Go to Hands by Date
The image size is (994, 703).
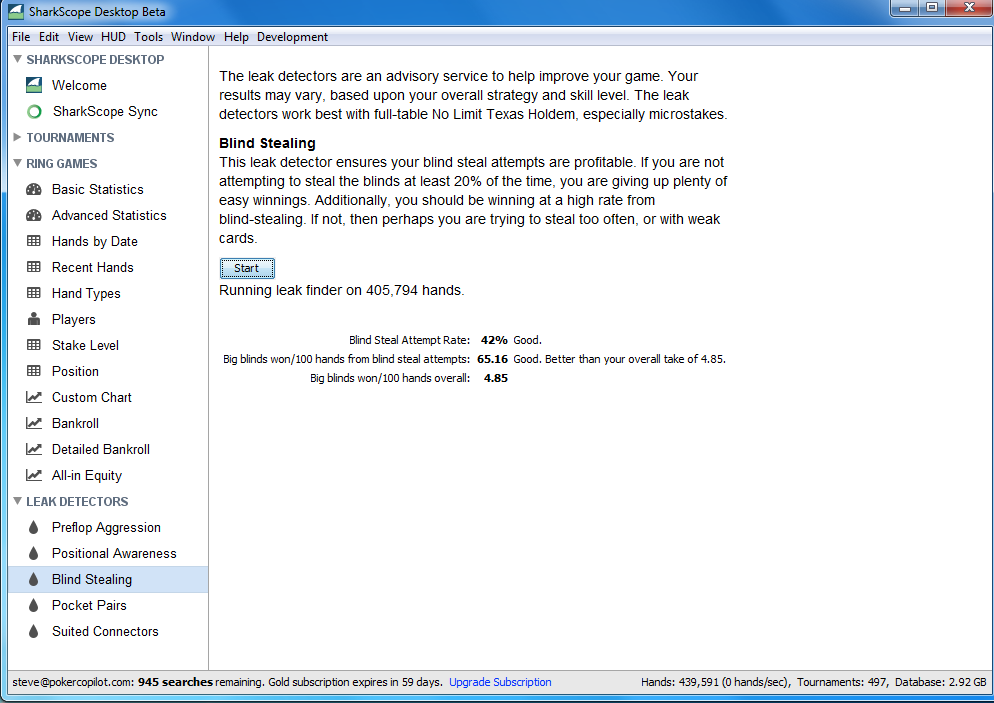coord(94,242)
